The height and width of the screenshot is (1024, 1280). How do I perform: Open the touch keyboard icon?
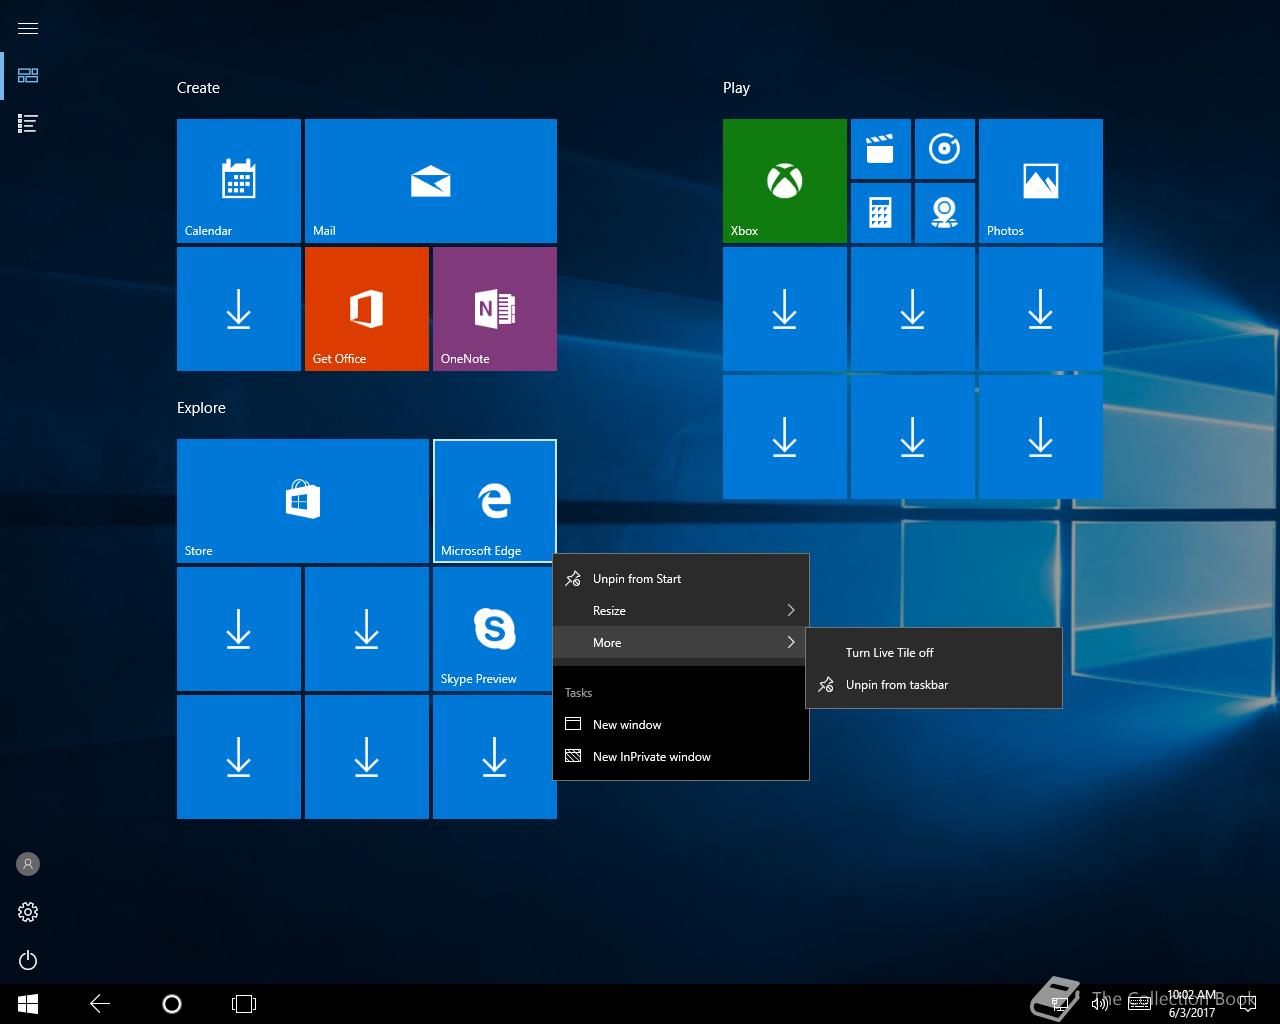(1139, 1004)
